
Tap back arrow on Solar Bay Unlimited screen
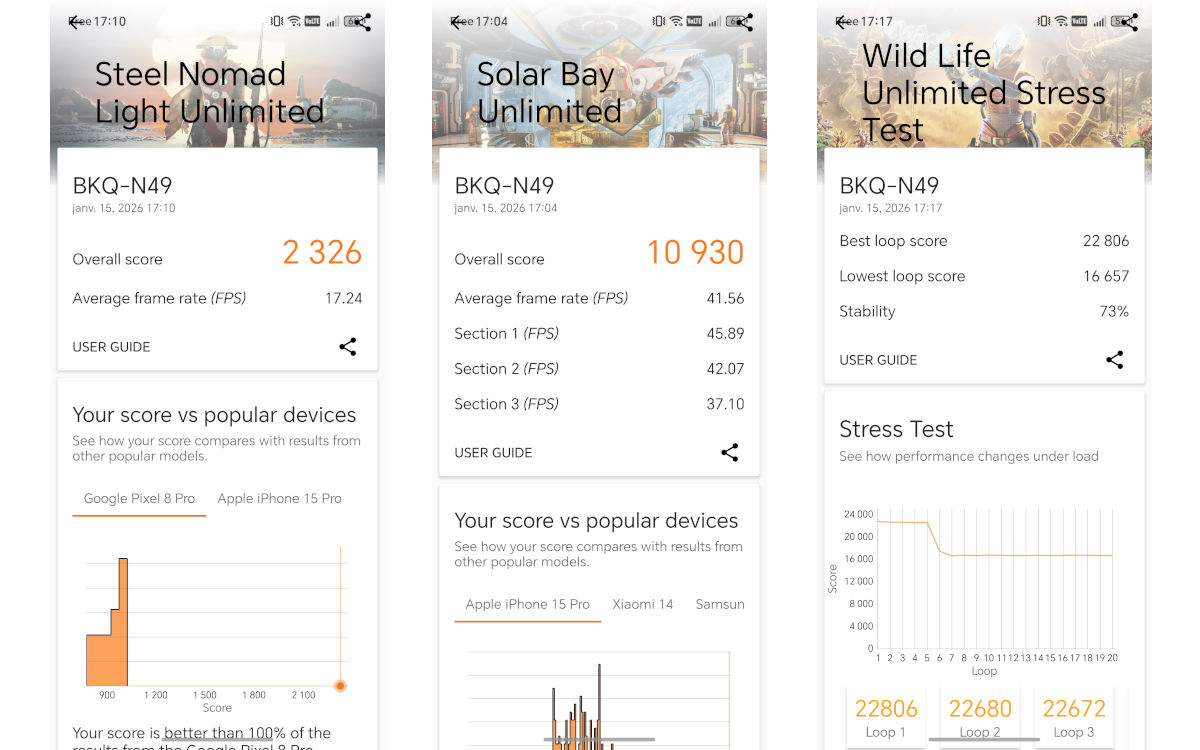[x=458, y=22]
